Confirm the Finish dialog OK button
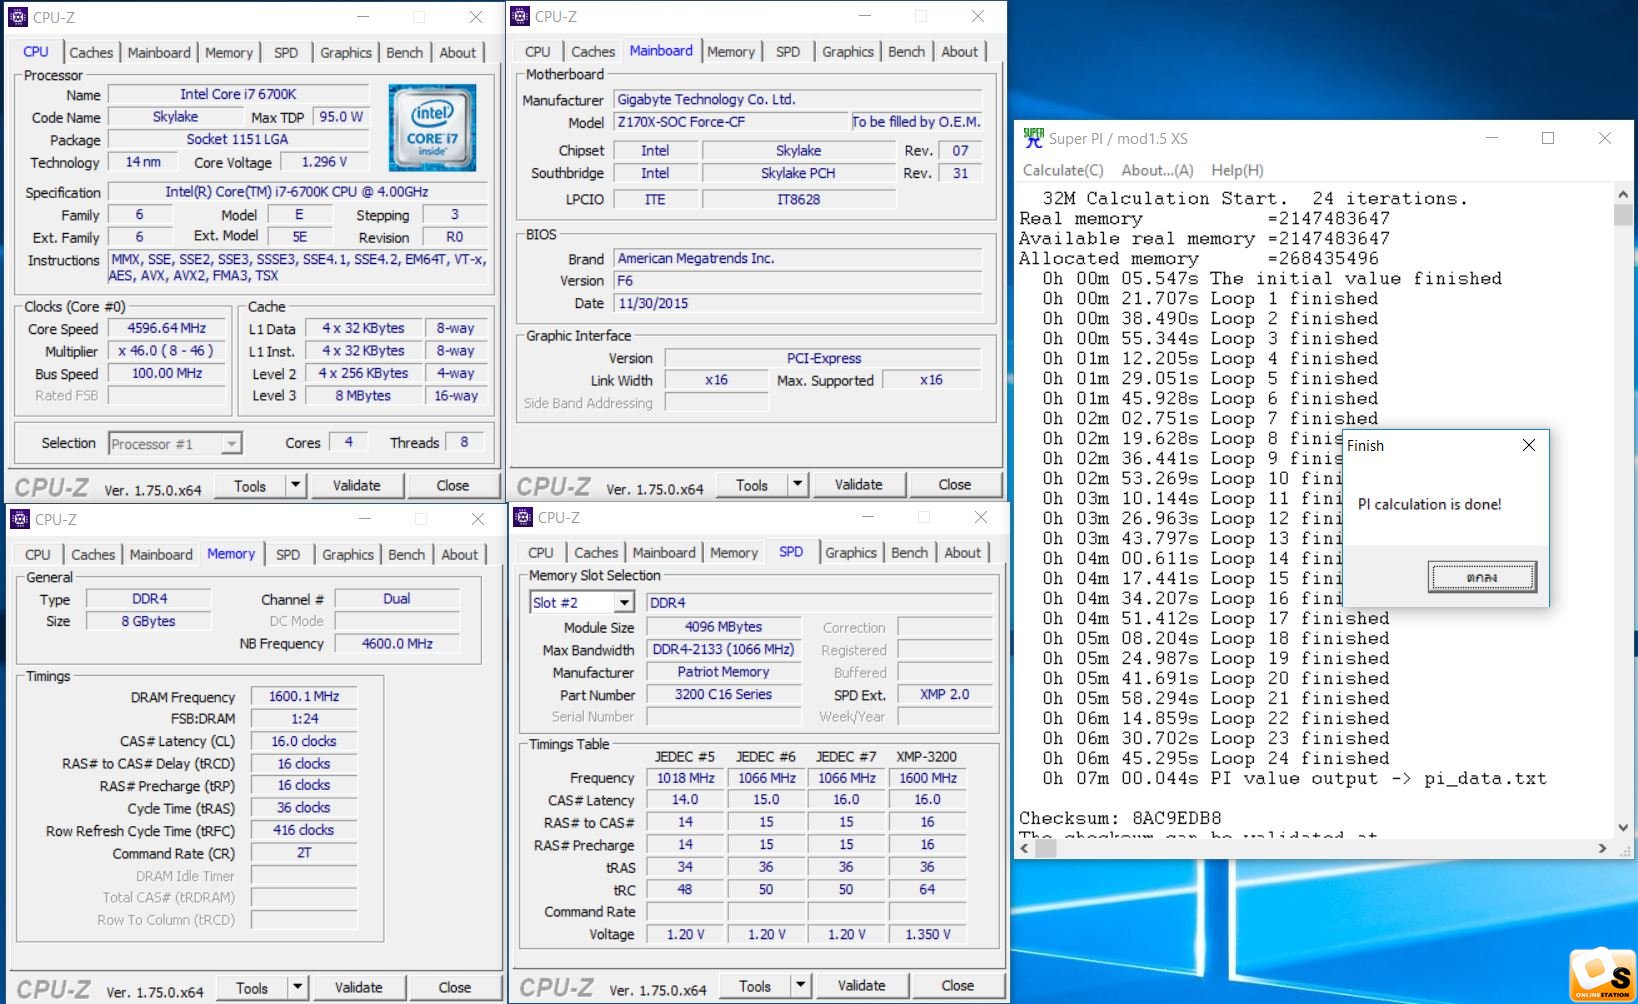Image resolution: width=1638 pixels, height=1004 pixels. 1482,577
